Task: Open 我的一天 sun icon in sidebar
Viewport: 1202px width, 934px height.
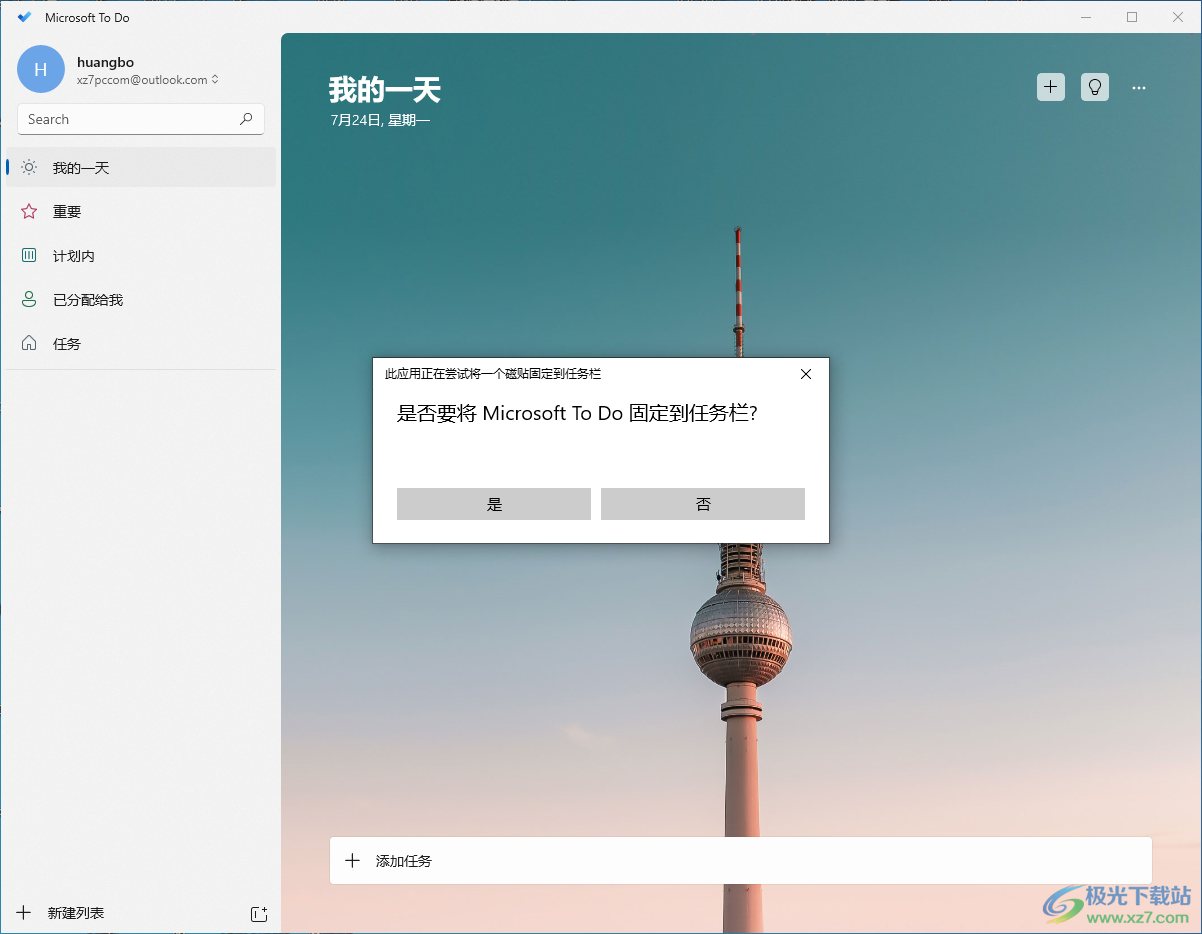Action: coord(29,168)
